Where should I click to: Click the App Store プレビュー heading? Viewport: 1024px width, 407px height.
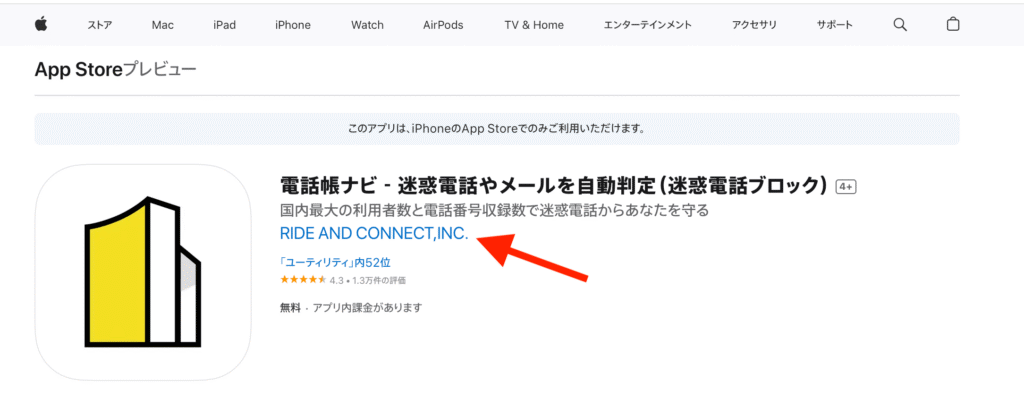point(116,69)
